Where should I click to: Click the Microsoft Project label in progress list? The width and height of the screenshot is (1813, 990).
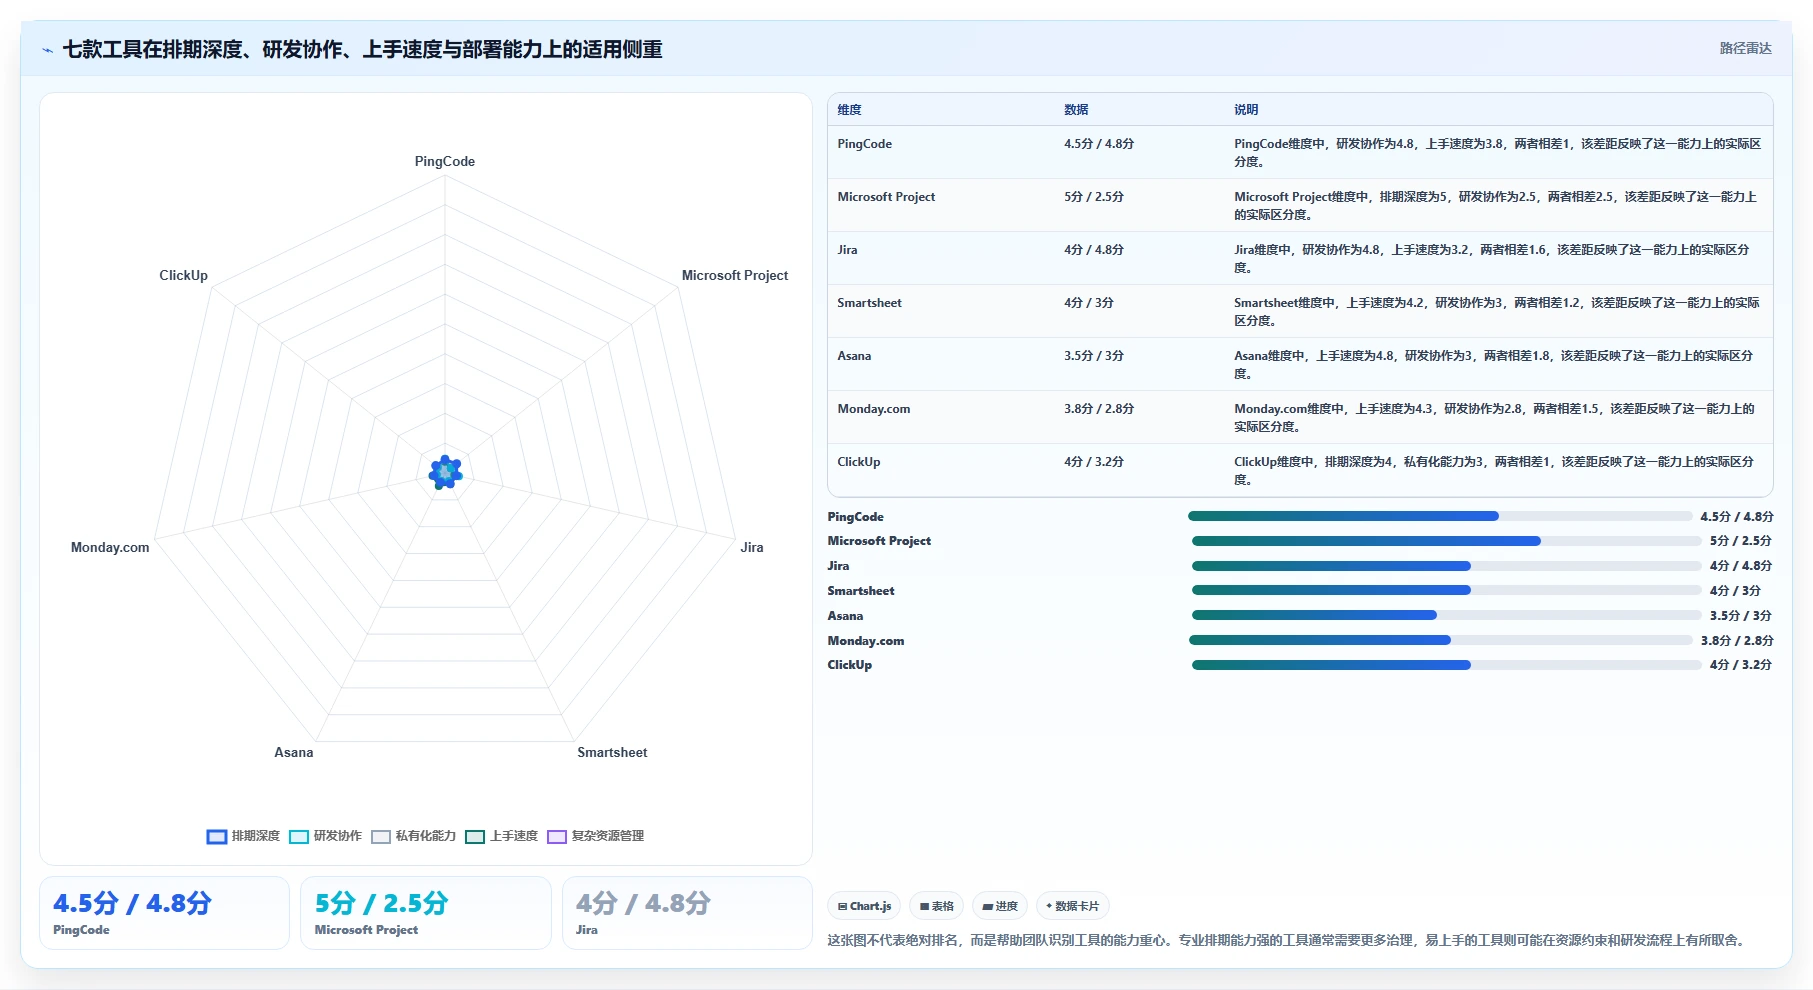[x=879, y=541]
